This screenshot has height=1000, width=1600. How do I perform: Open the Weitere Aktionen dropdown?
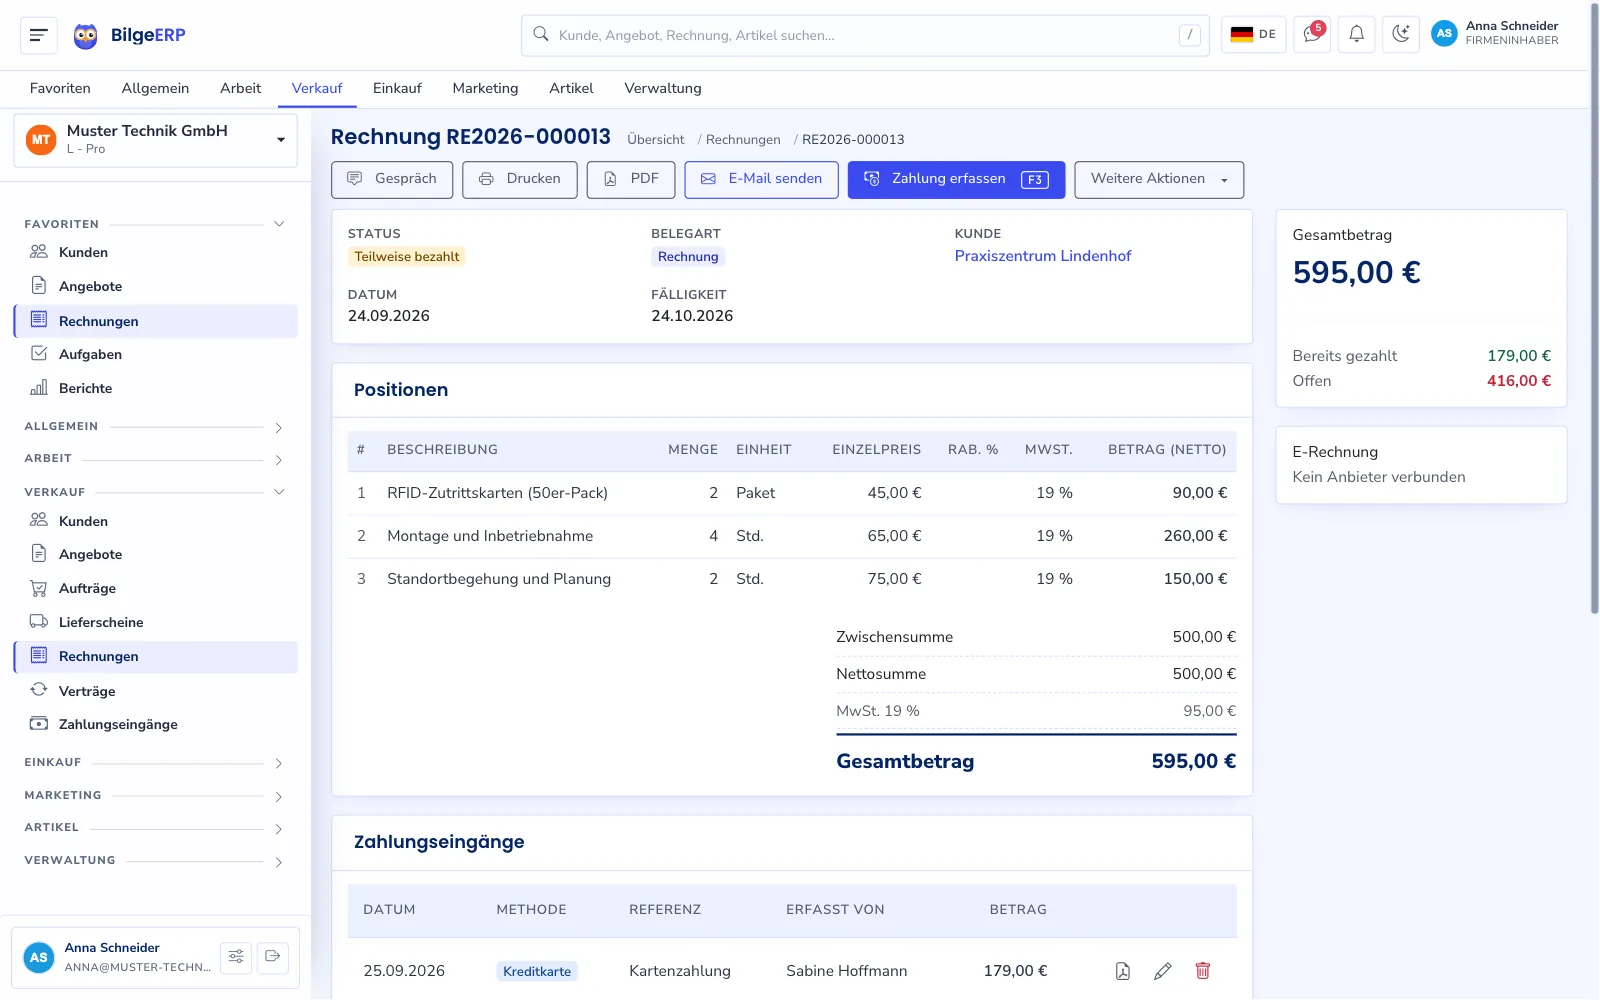pos(1159,180)
